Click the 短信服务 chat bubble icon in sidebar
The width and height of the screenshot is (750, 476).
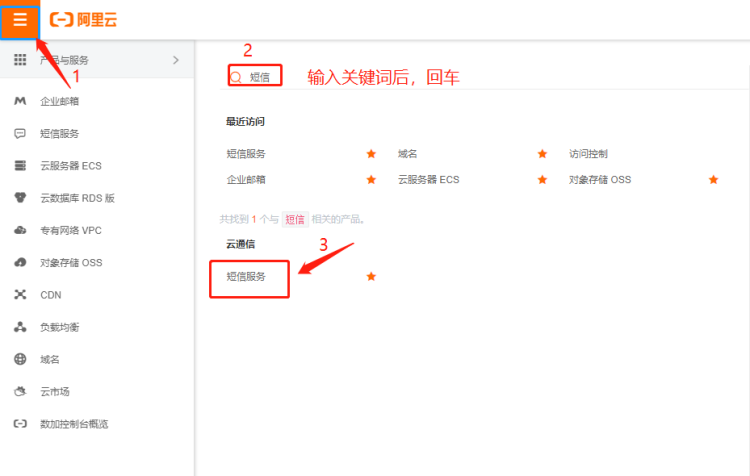(x=20, y=133)
